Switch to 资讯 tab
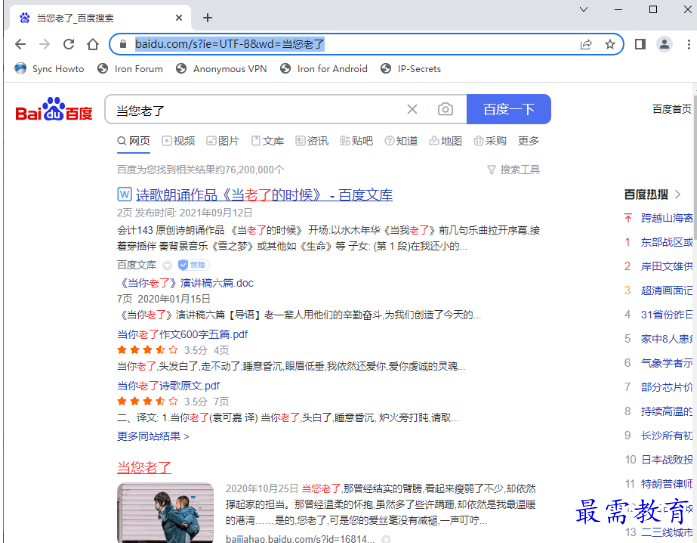 tap(312, 141)
